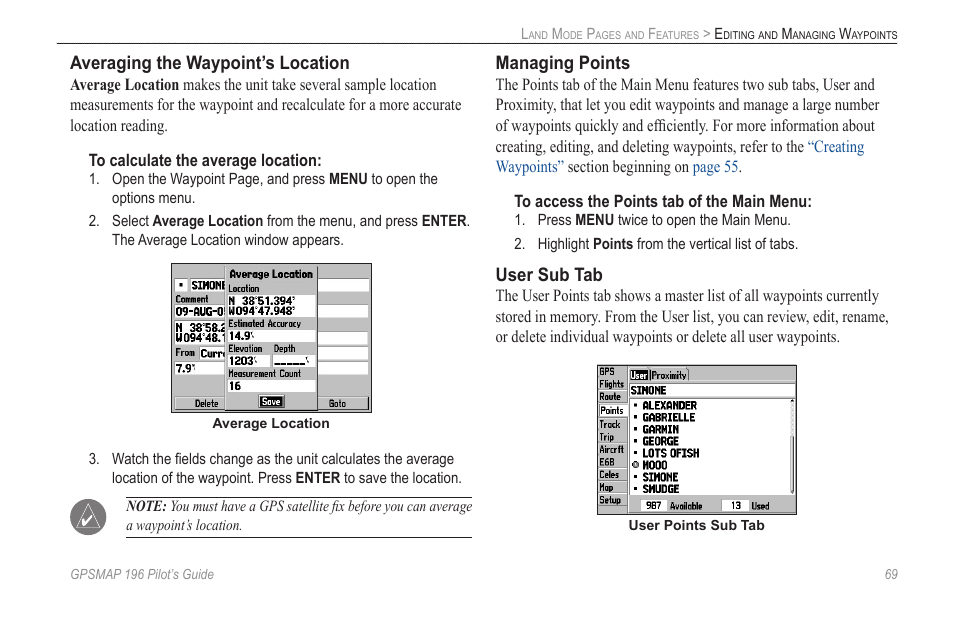The height and width of the screenshot is (618, 954).
Task: Click the SIMONE name entry field
Action: pyautogui.click(x=712, y=391)
